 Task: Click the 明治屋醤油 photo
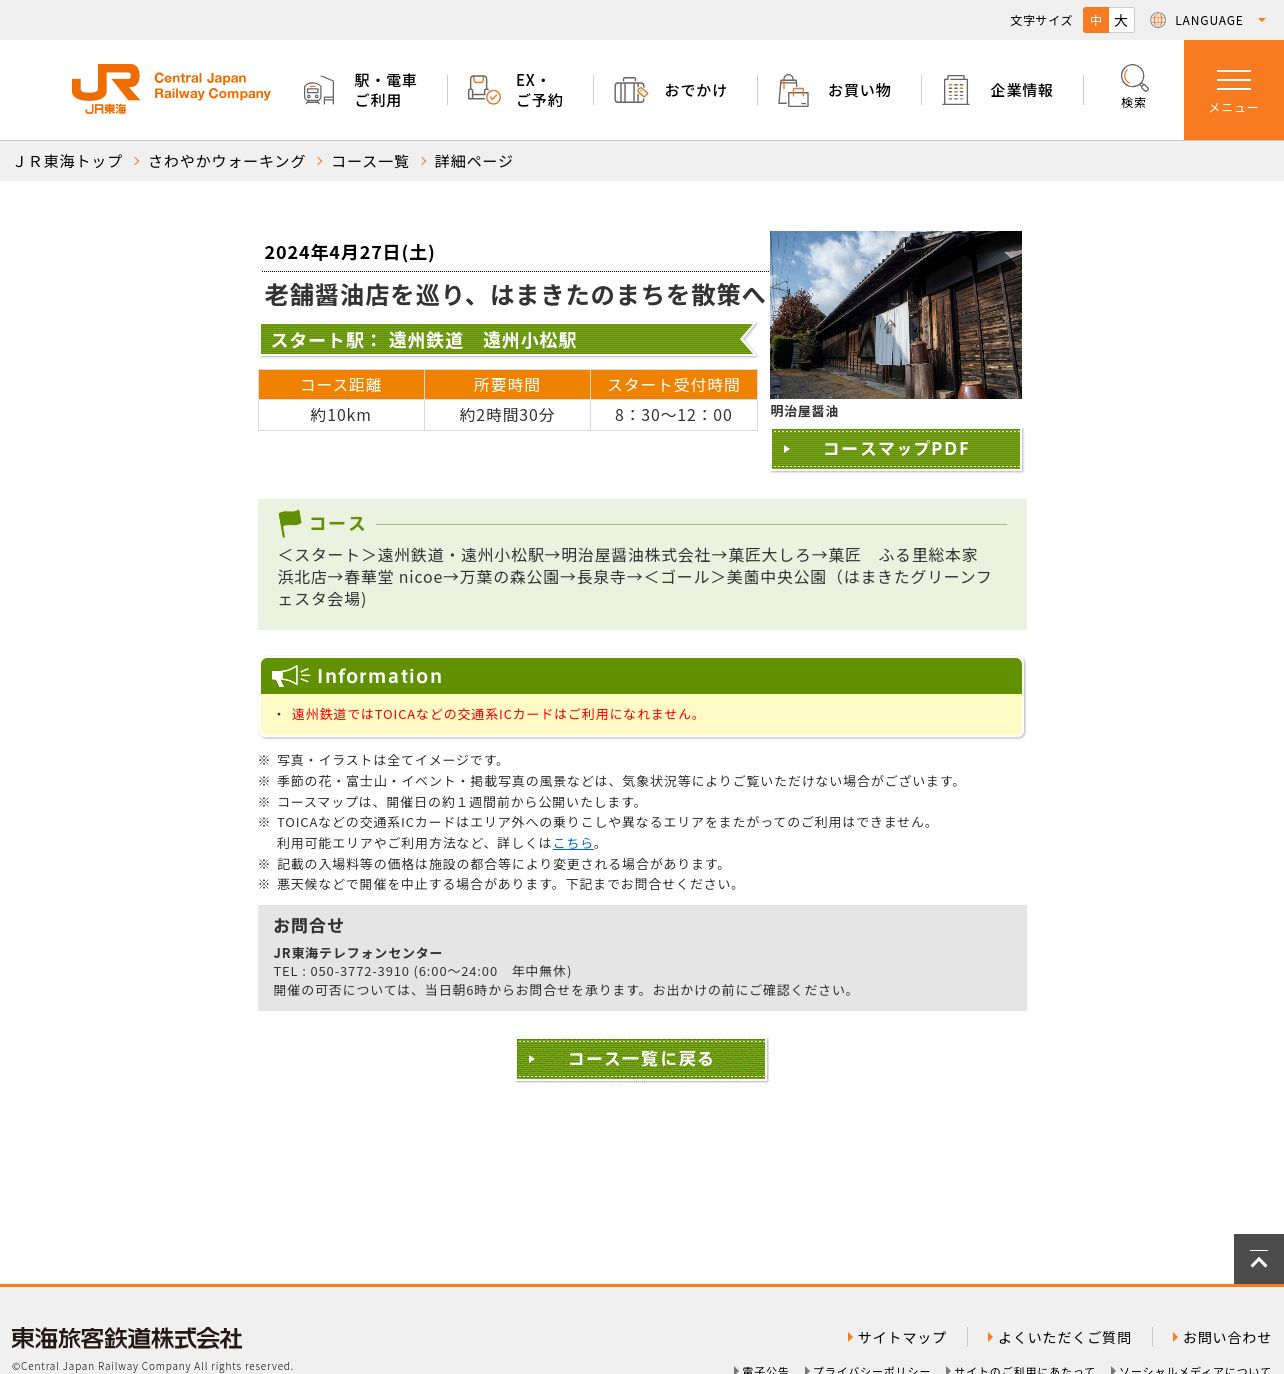click(x=896, y=315)
